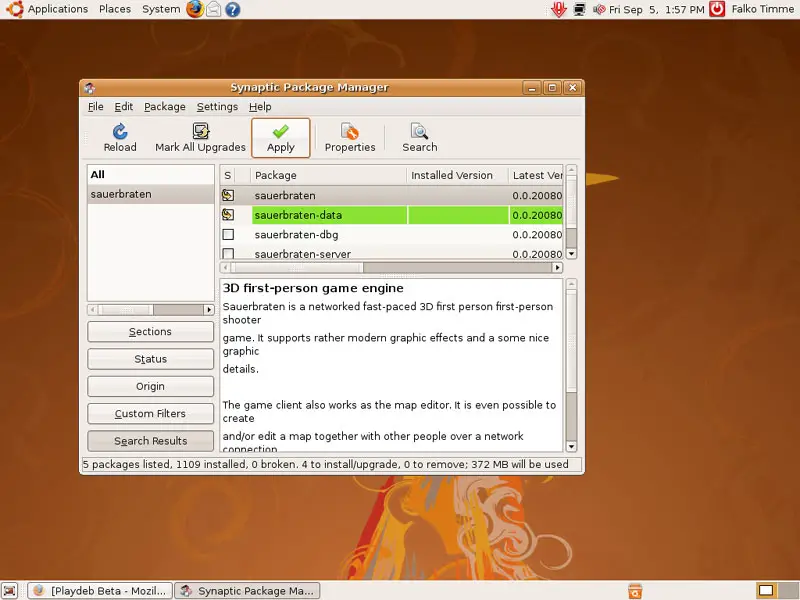This screenshot has height=600, width=800.
Task: Click the up arrow of the description scrollbar
Action: click(571, 284)
